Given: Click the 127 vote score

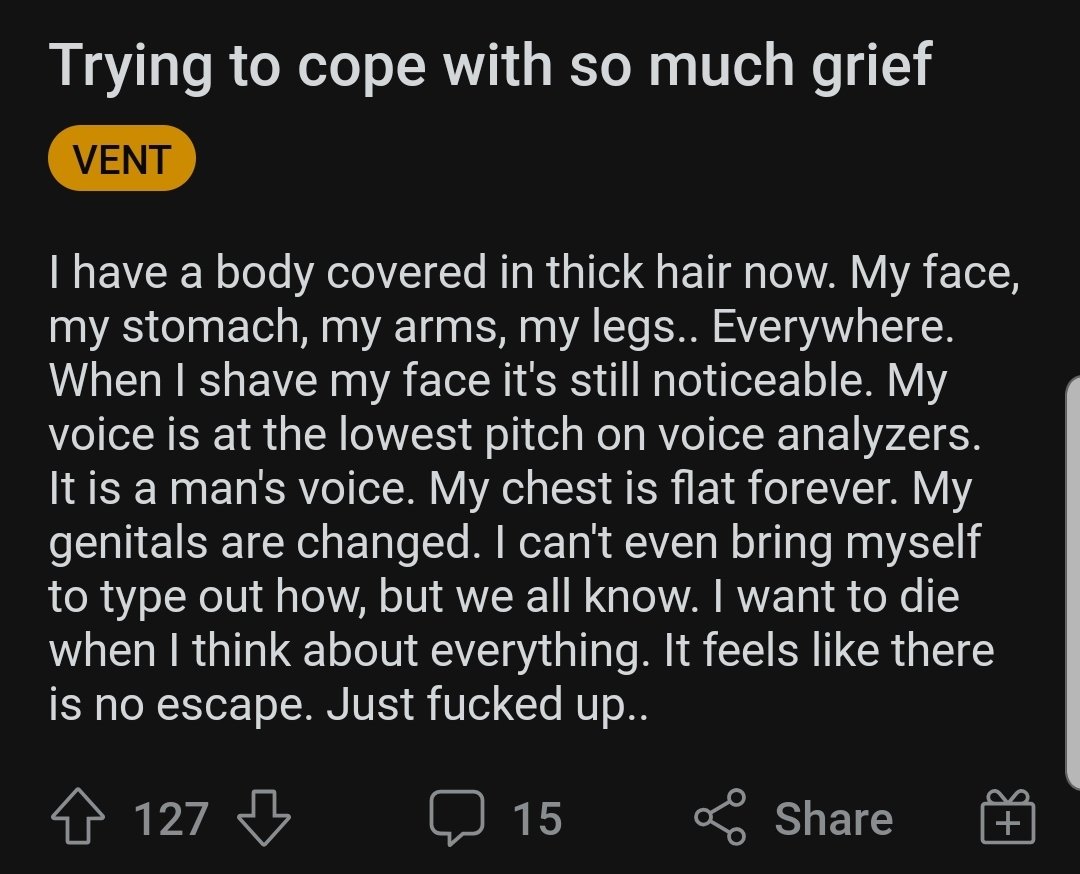Looking at the screenshot, I should (x=171, y=819).
